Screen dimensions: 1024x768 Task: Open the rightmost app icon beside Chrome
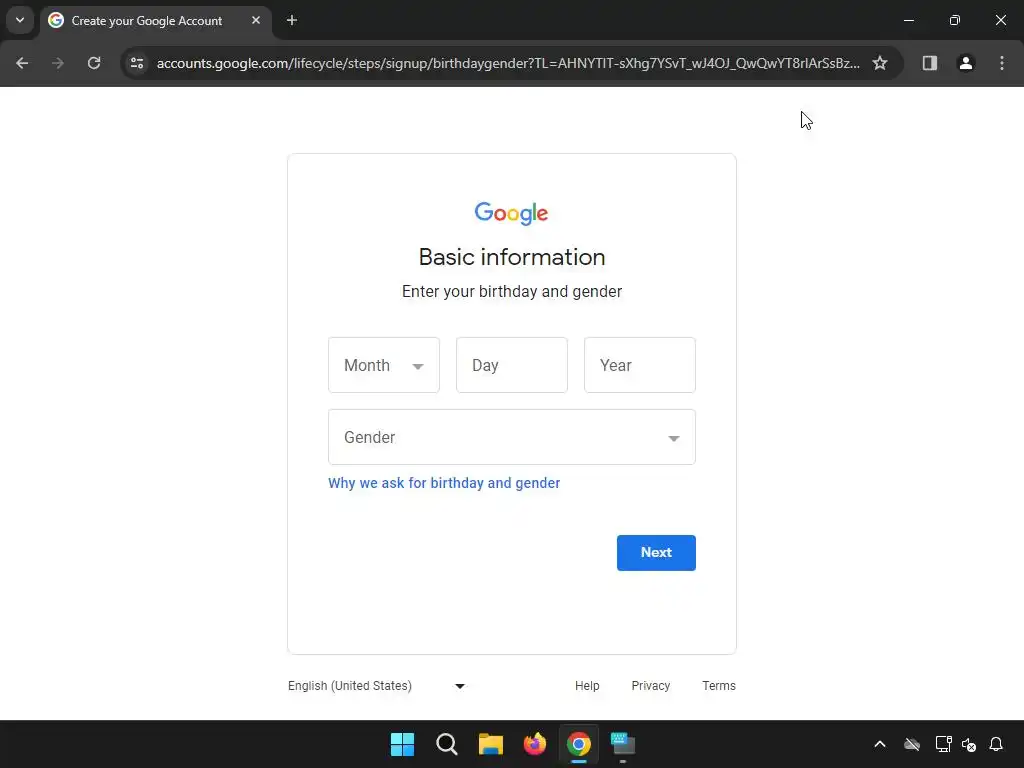(x=623, y=744)
